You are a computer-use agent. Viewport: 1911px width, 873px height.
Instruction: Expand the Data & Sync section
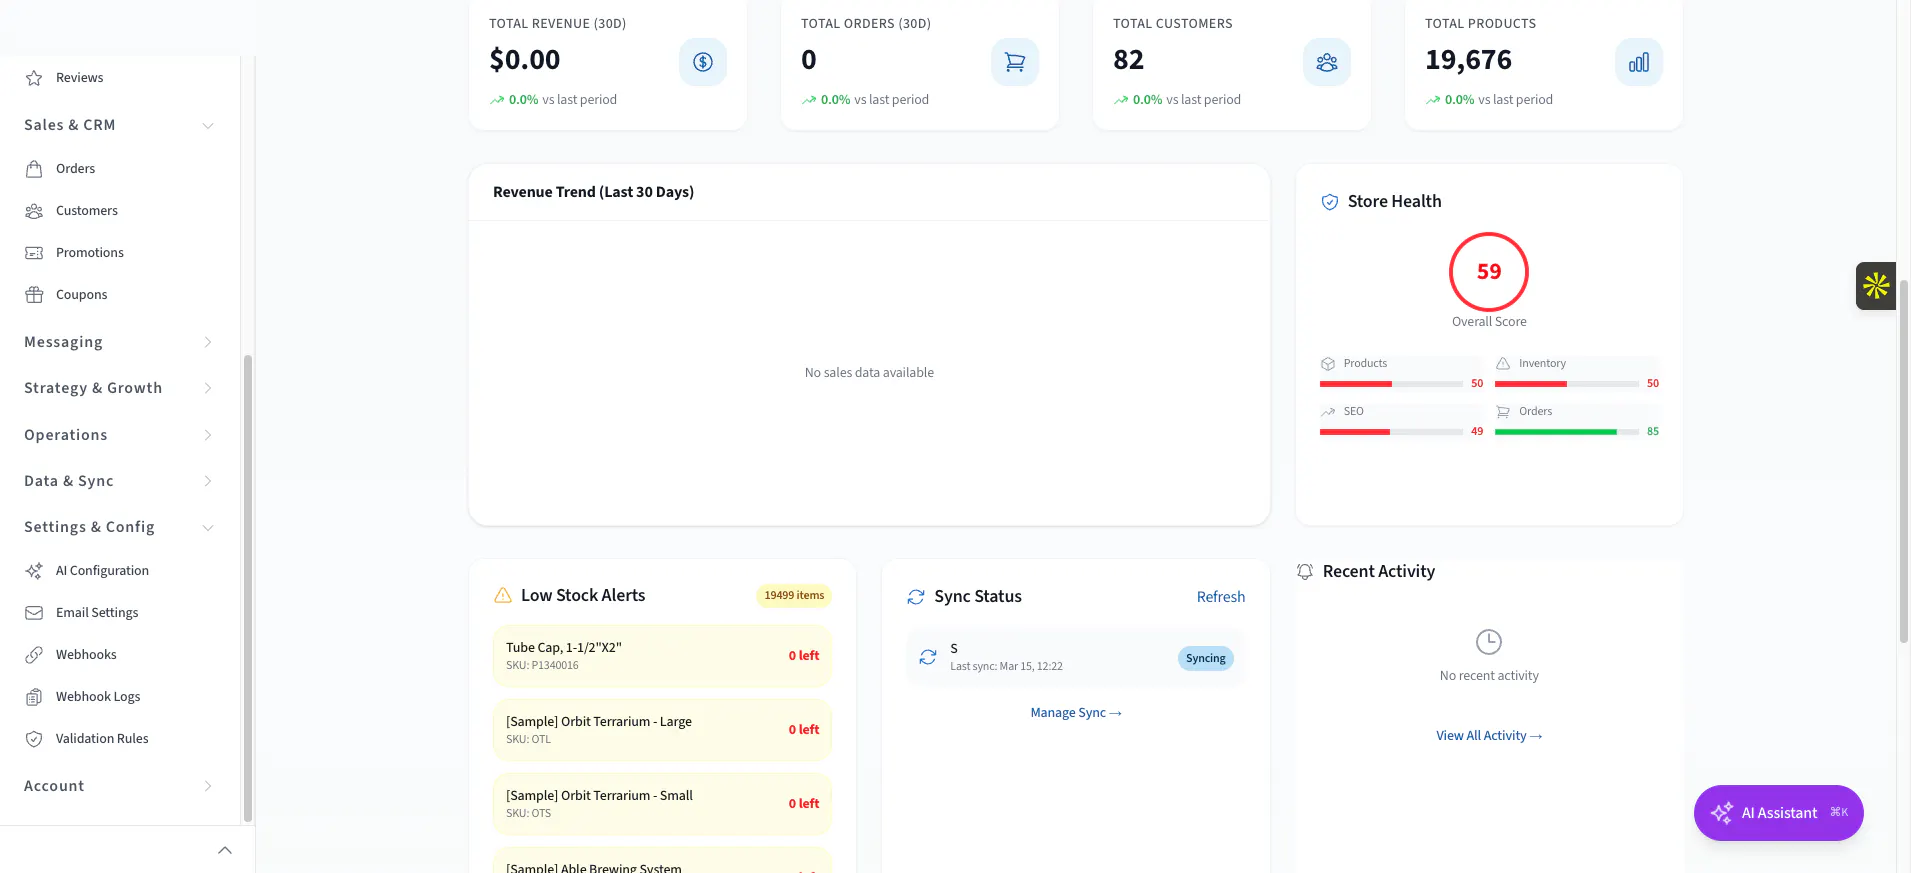119,481
